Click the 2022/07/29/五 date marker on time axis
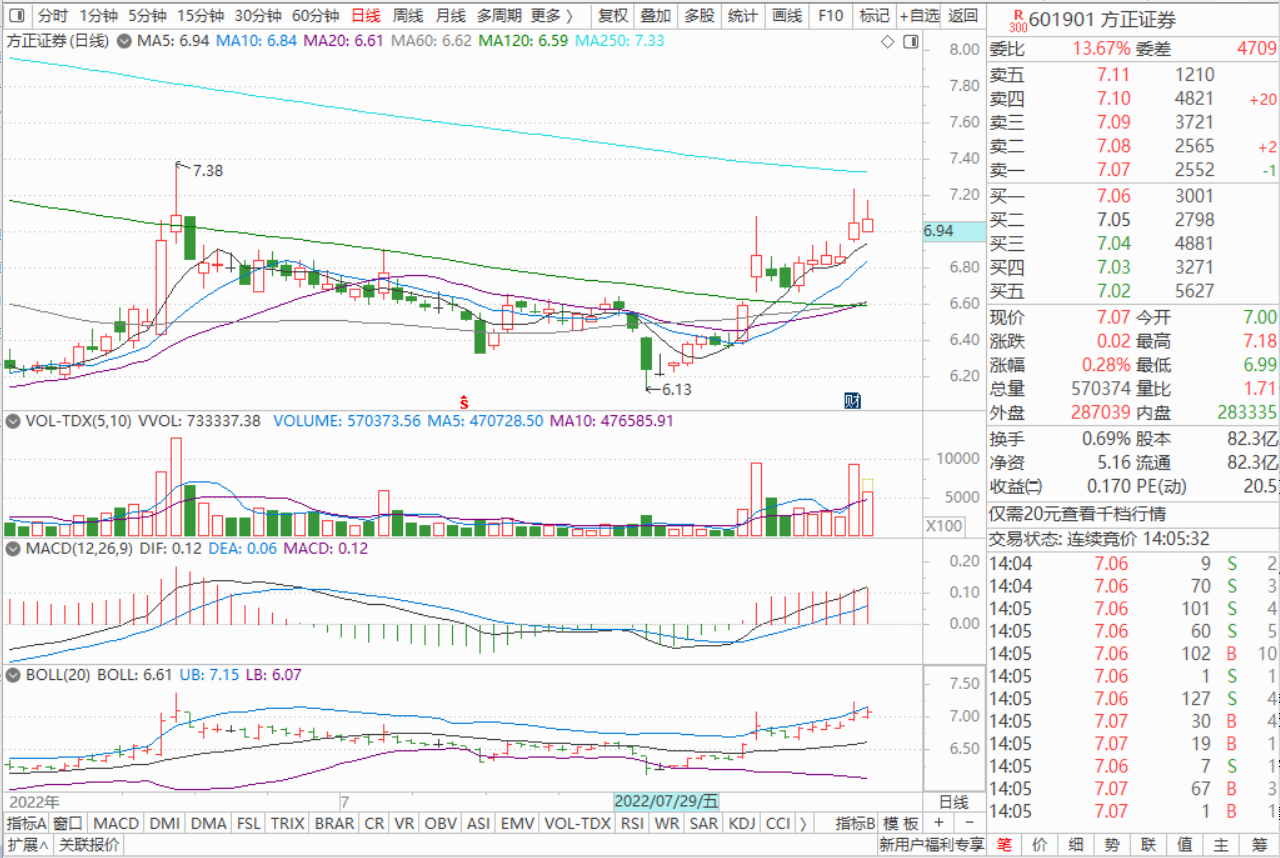This screenshot has height=858, width=1280. (x=666, y=801)
